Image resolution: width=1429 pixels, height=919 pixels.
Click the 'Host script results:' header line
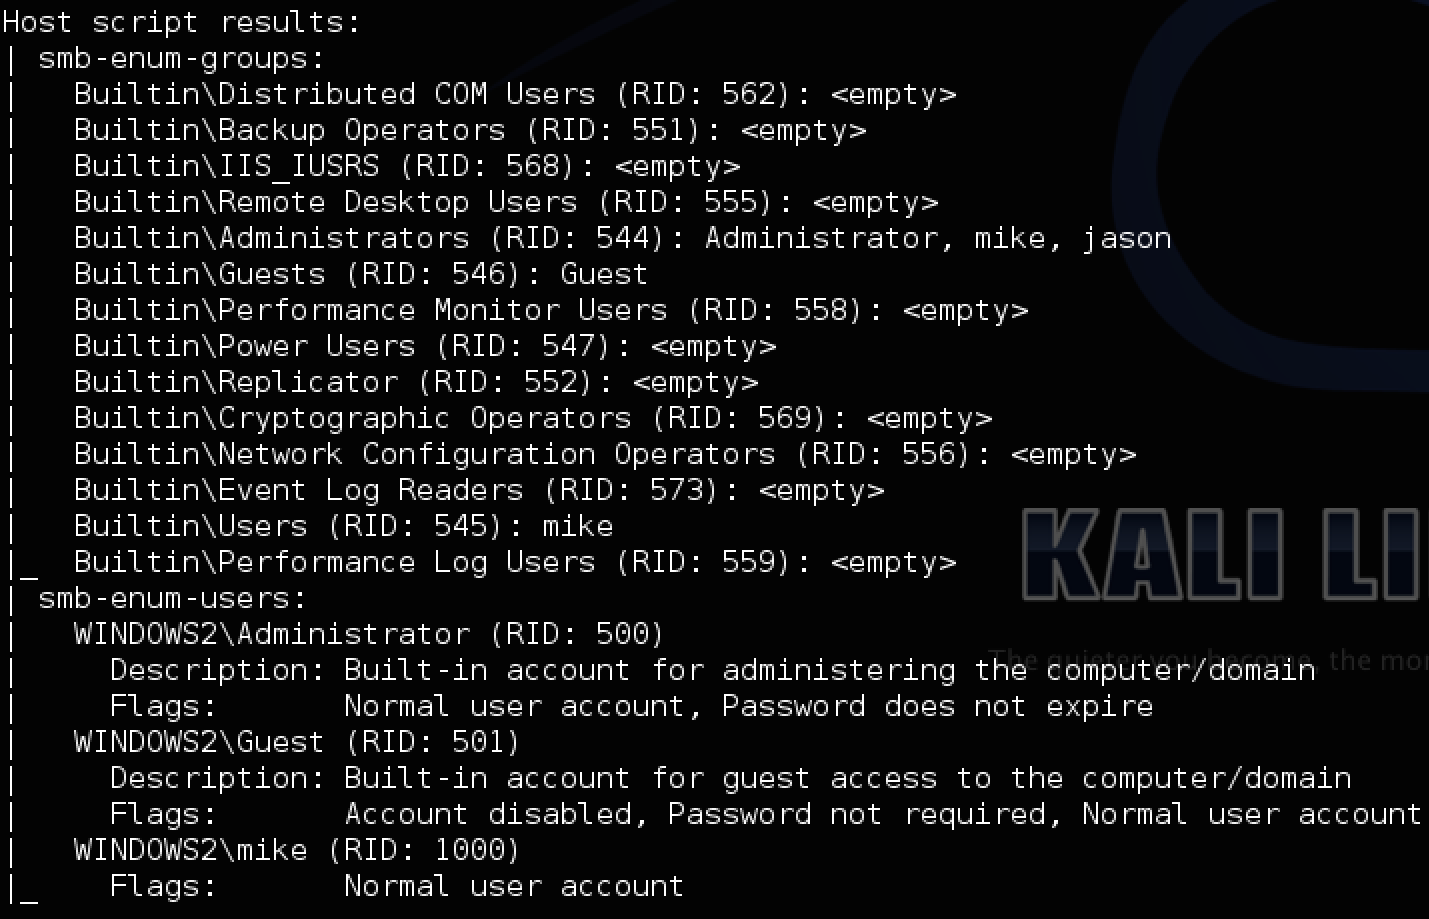pyautogui.click(x=181, y=22)
